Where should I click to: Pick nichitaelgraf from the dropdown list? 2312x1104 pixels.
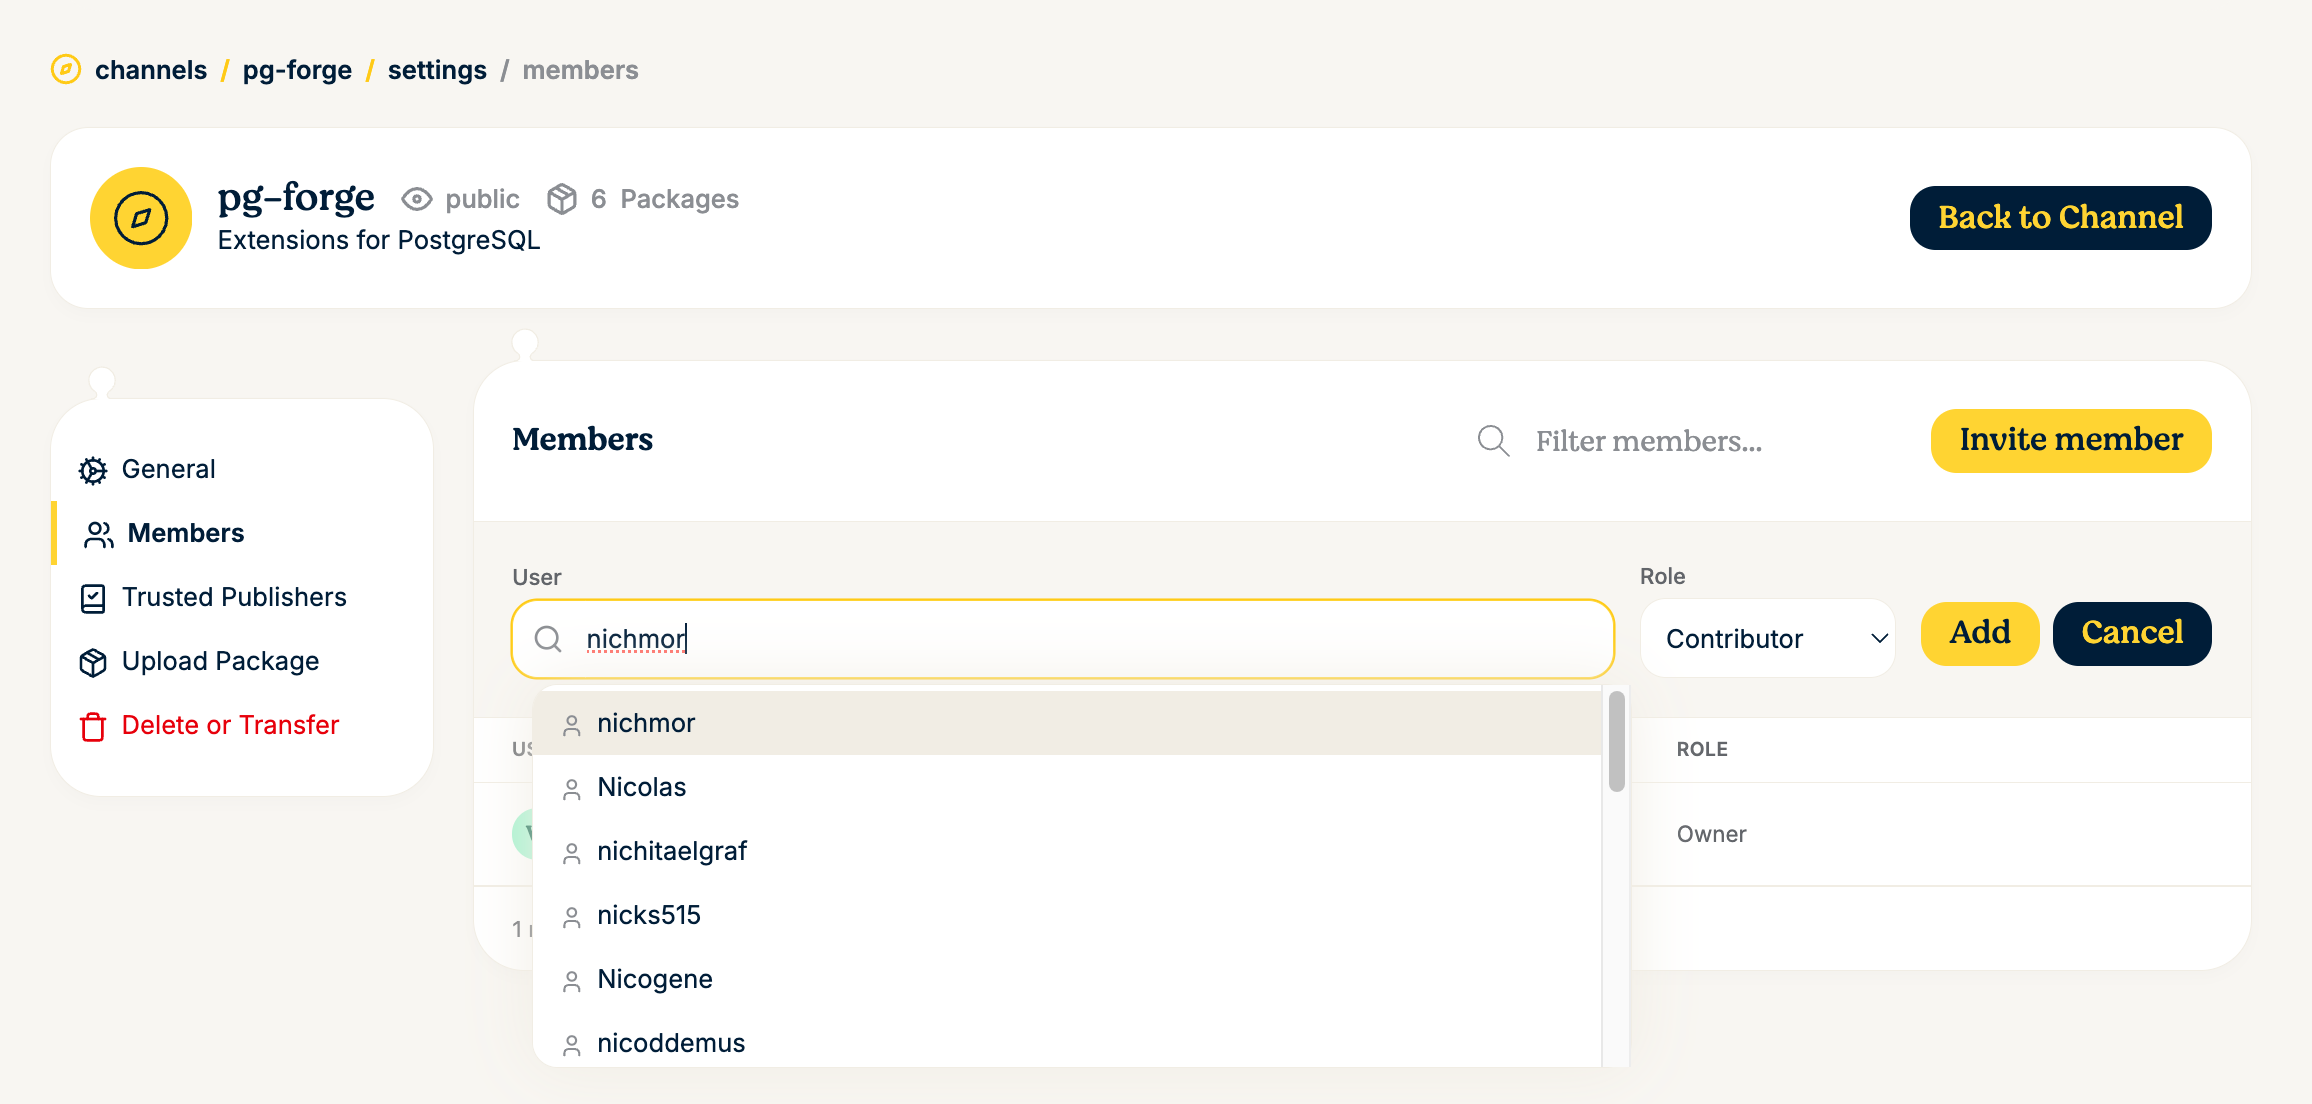672,851
